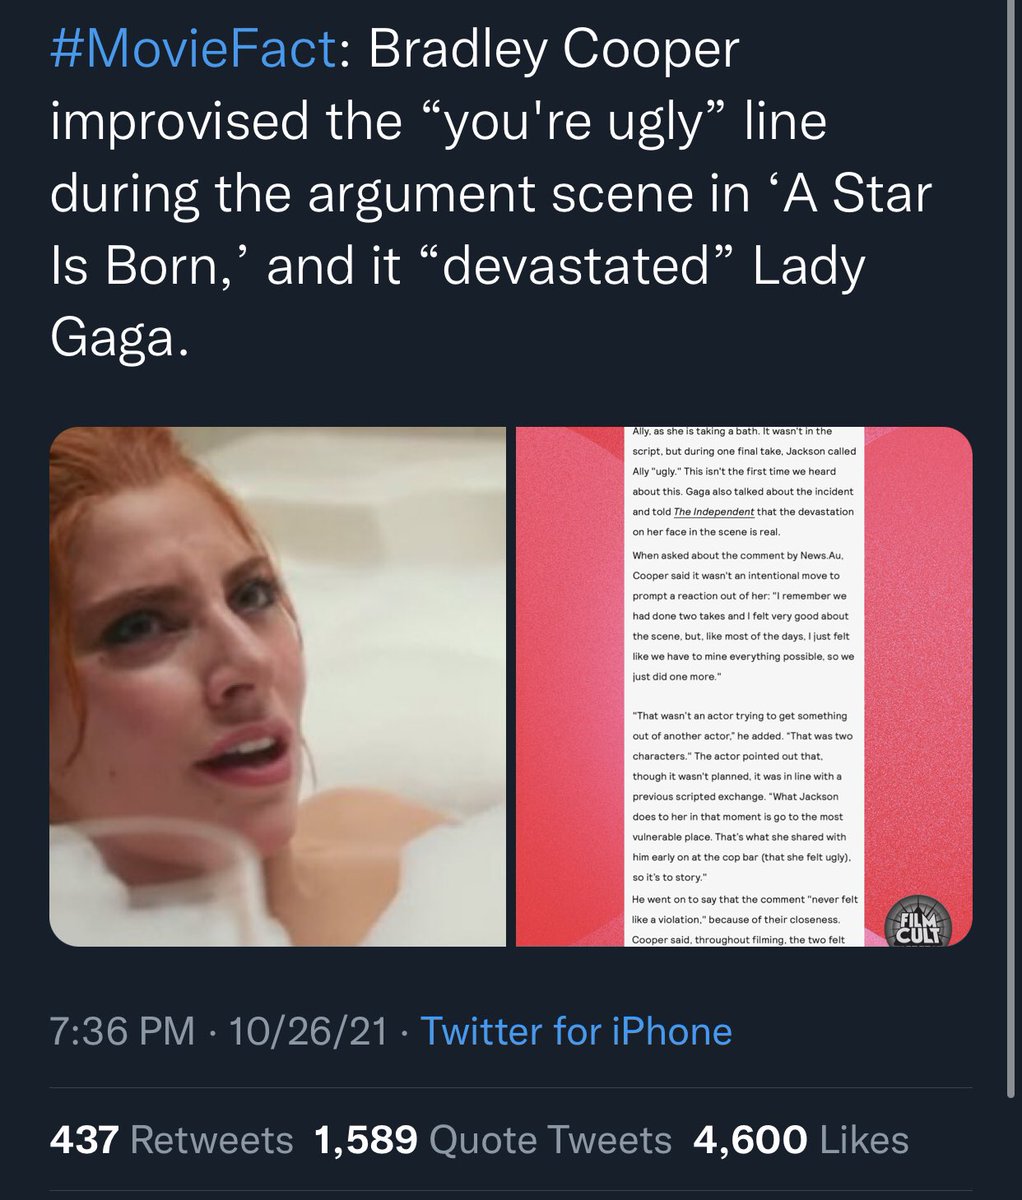Click the paragraph starting 'When asked about the comment'
This screenshot has width=1022, height=1200.
coord(743,615)
